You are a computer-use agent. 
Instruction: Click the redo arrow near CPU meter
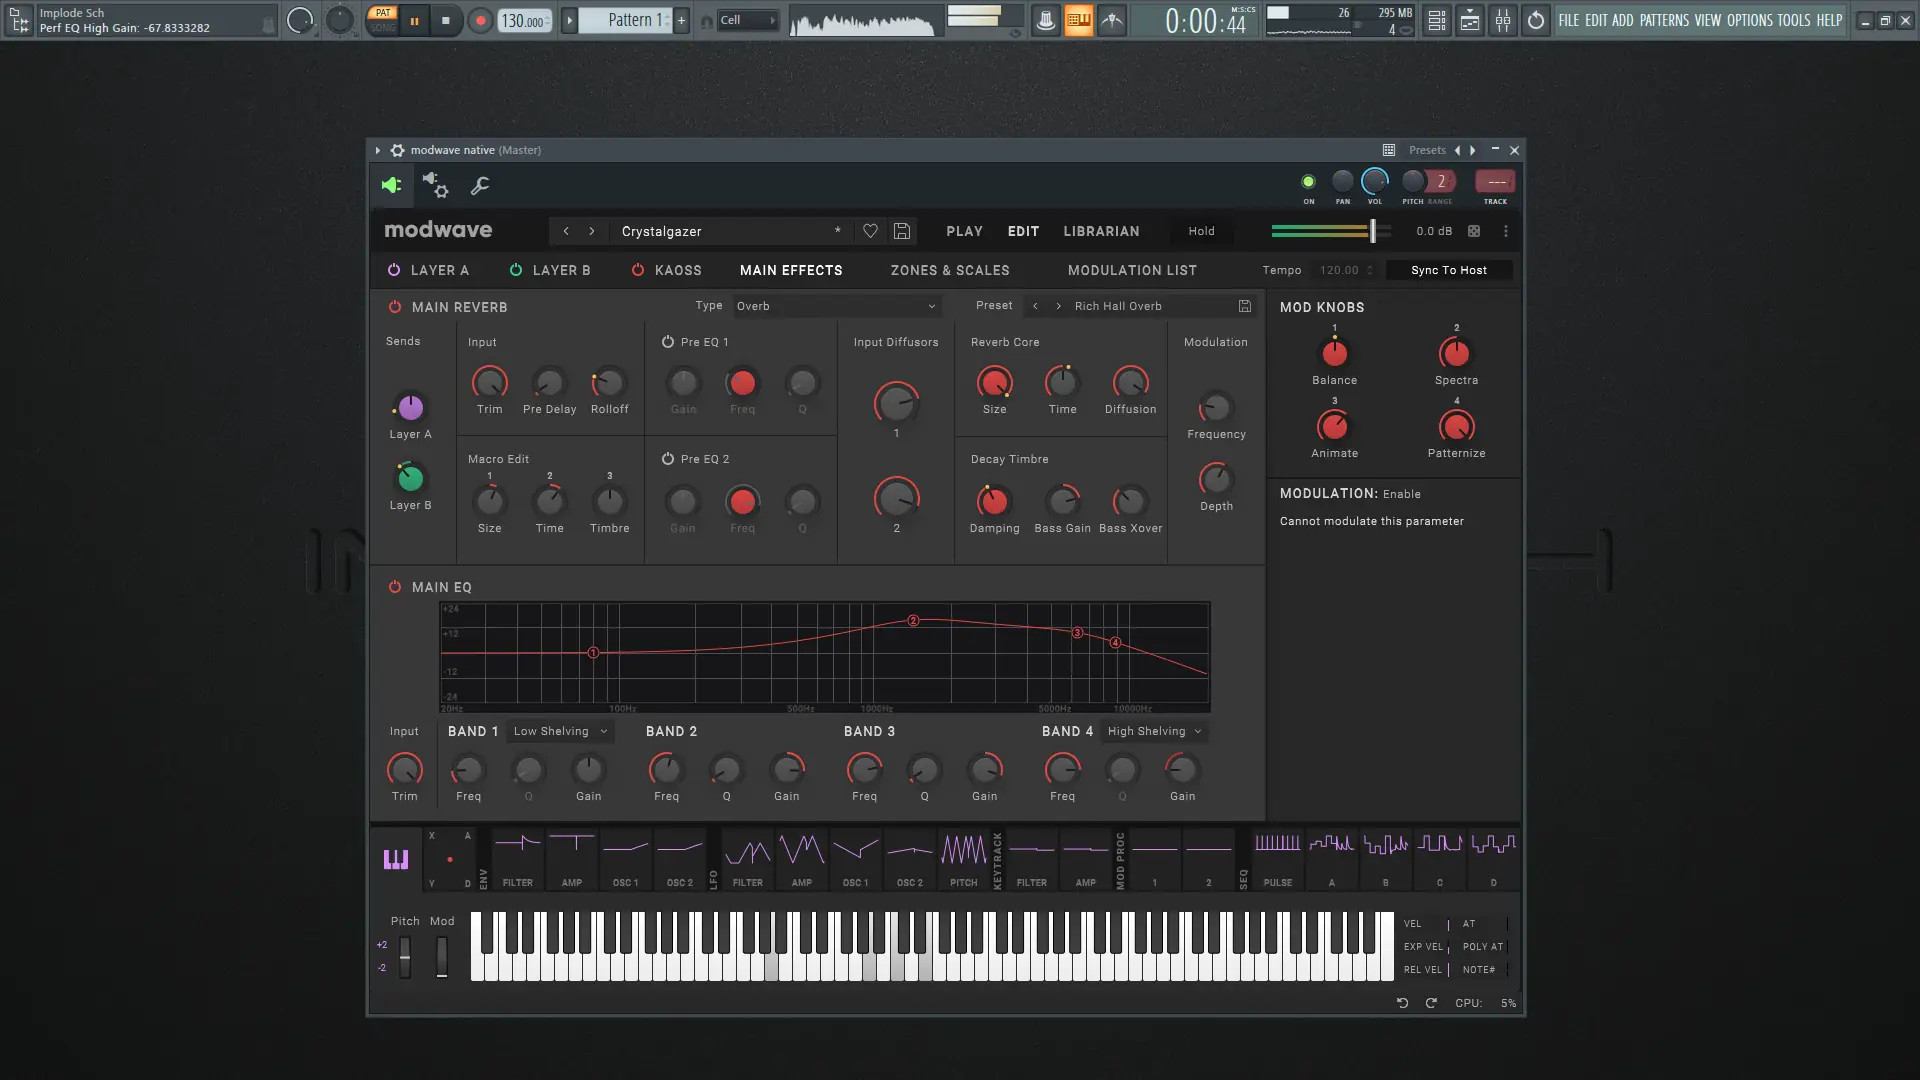(1431, 1003)
